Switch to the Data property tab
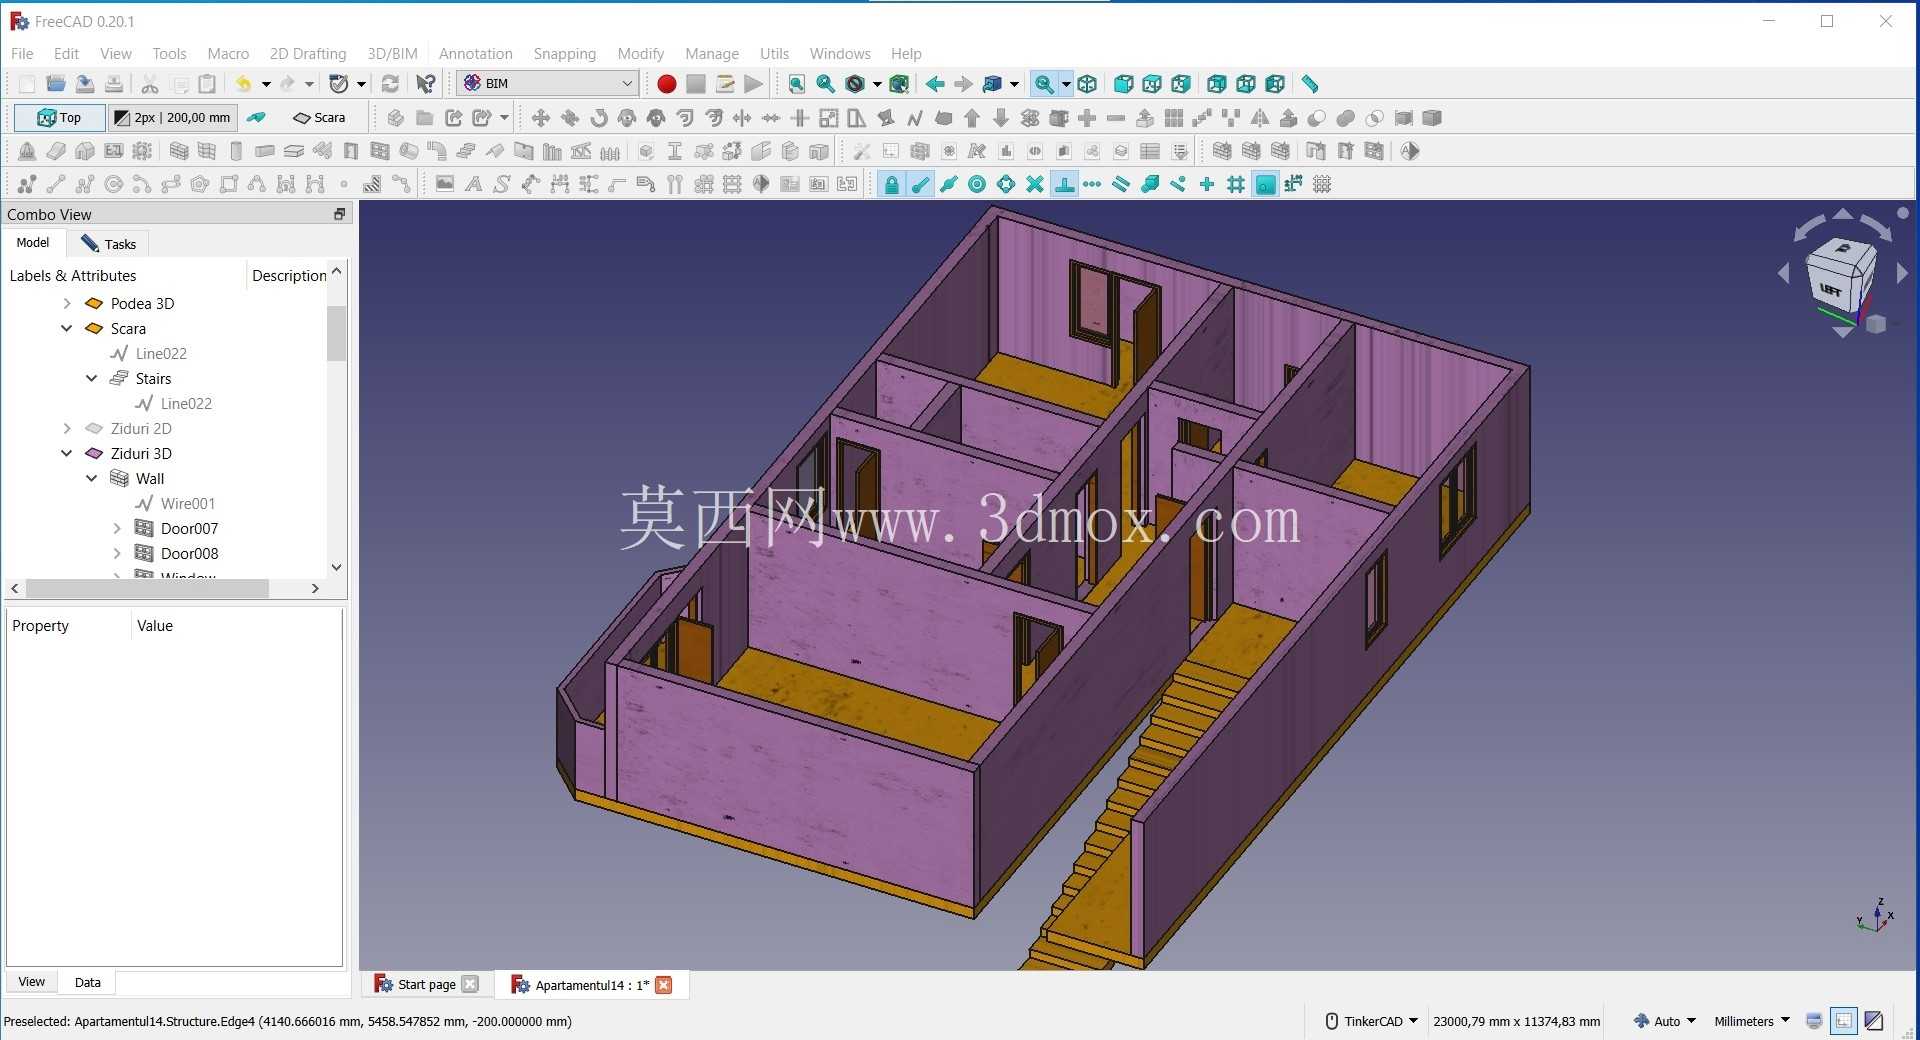 coord(87,982)
